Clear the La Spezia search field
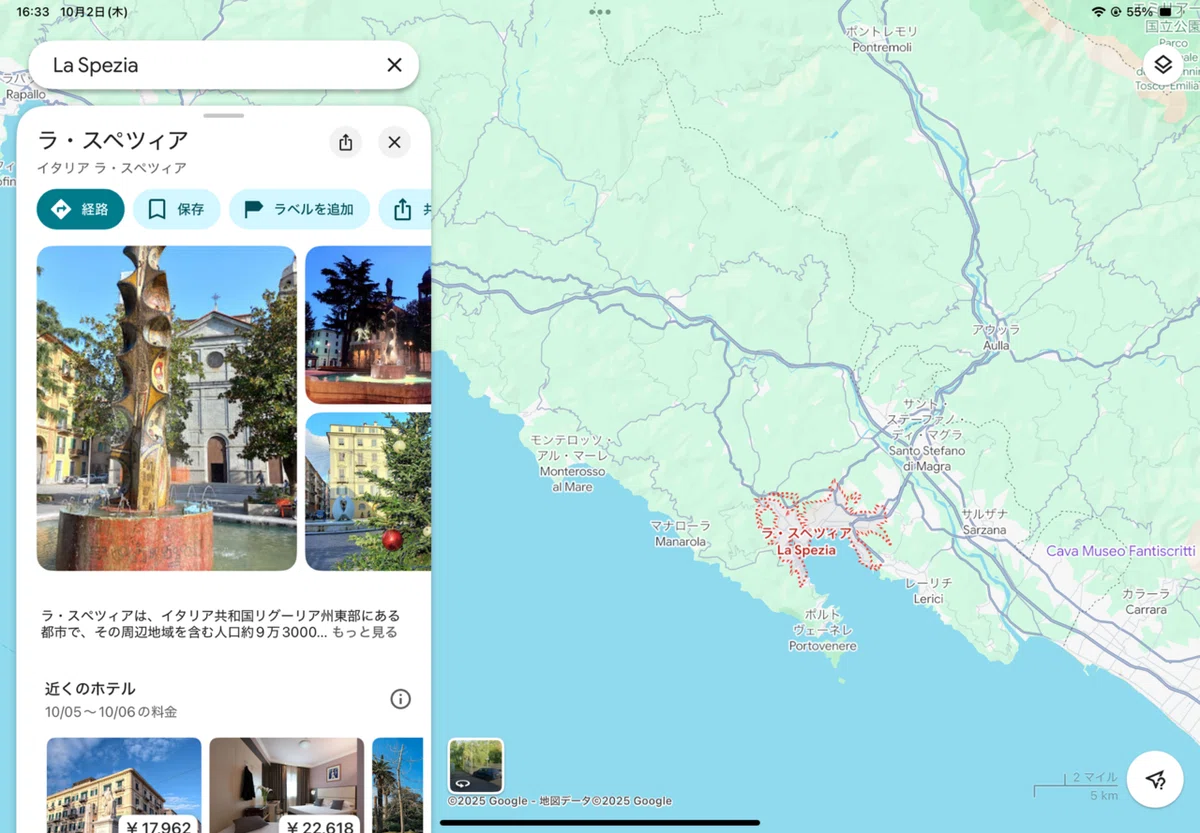This screenshot has width=1200, height=833. [x=394, y=65]
